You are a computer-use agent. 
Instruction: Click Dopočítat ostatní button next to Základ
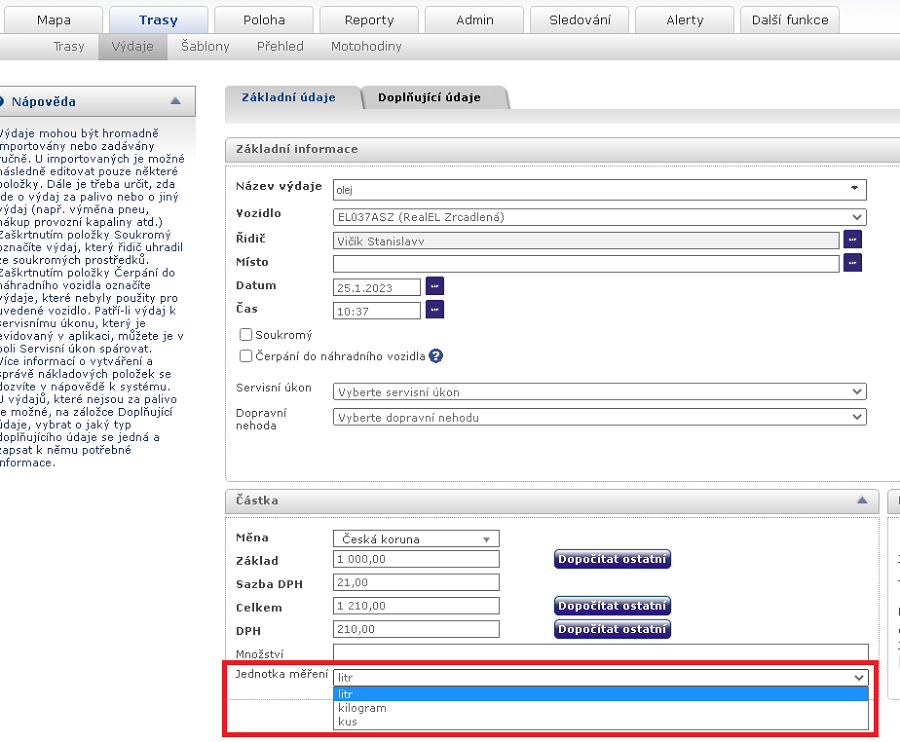point(612,560)
